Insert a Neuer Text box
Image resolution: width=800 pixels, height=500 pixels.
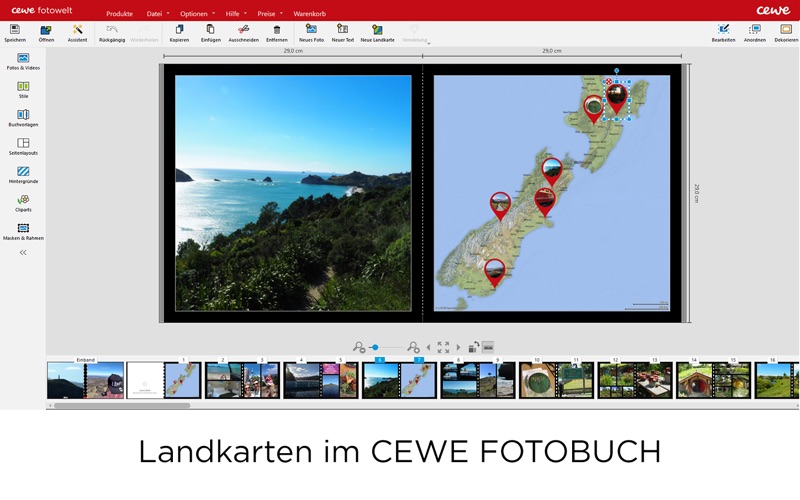pos(342,33)
